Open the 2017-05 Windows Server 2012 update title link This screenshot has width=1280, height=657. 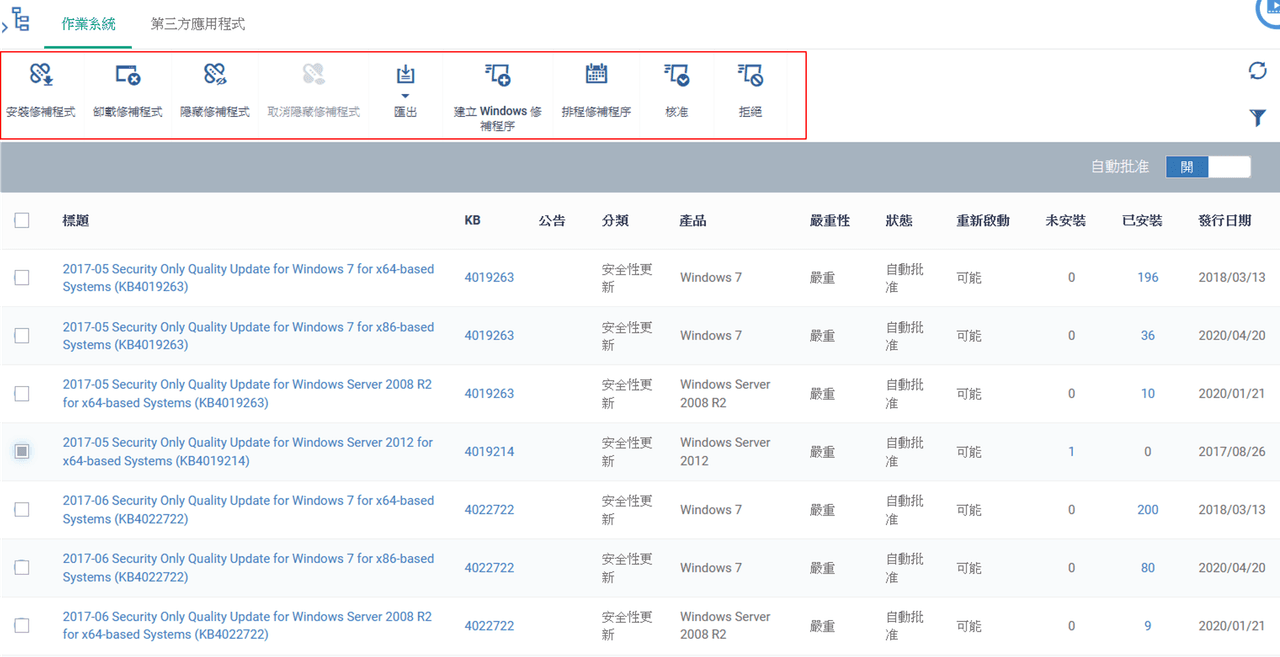(x=247, y=452)
